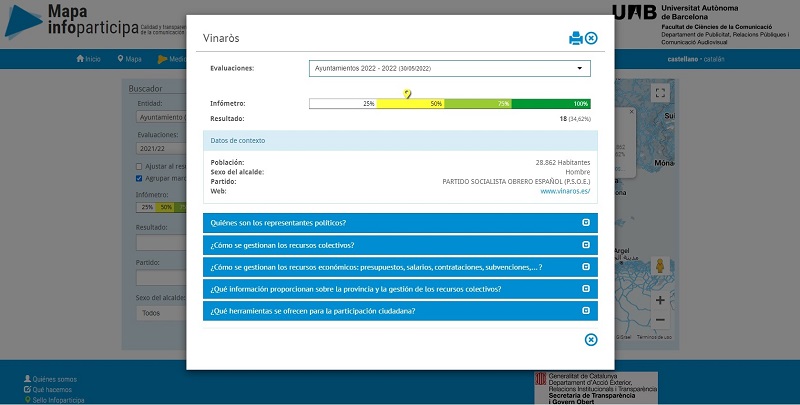Expand '¿Cómo se gestionan los recursos colectivos?' section

(400, 245)
